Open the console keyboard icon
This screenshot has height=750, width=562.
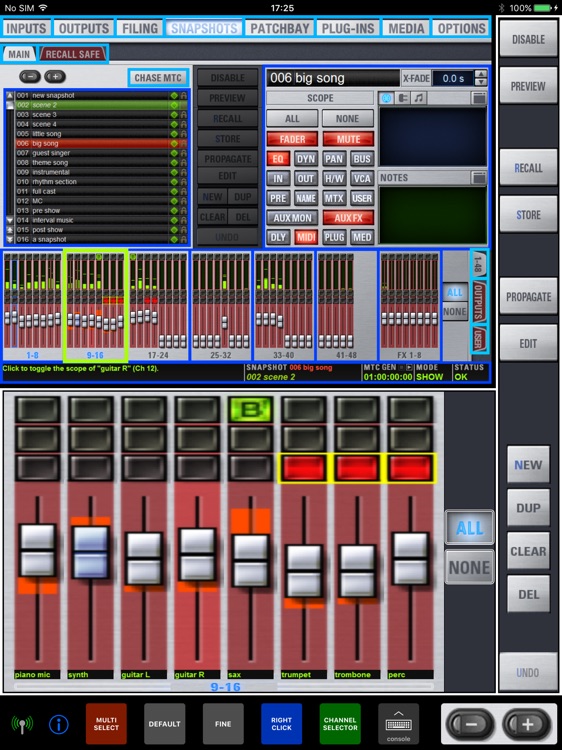pos(398,724)
